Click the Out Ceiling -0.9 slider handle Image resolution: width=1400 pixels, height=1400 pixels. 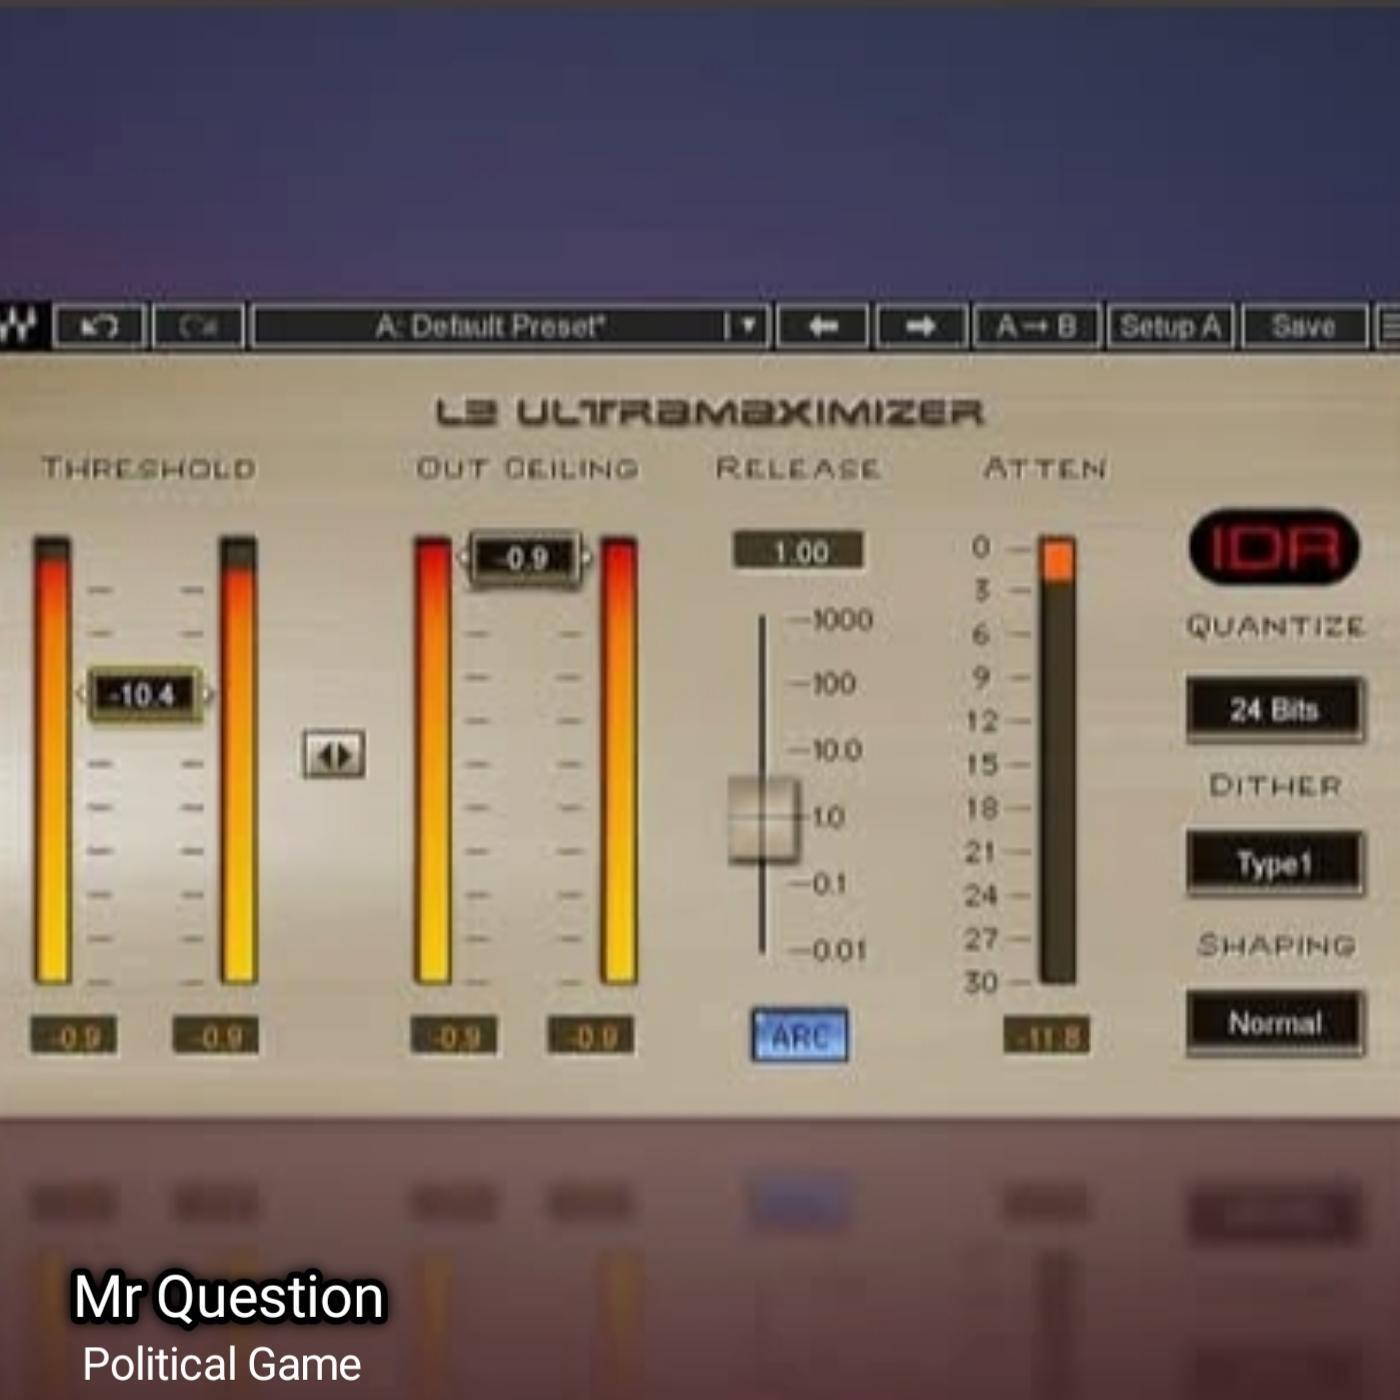pyautogui.click(x=525, y=557)
